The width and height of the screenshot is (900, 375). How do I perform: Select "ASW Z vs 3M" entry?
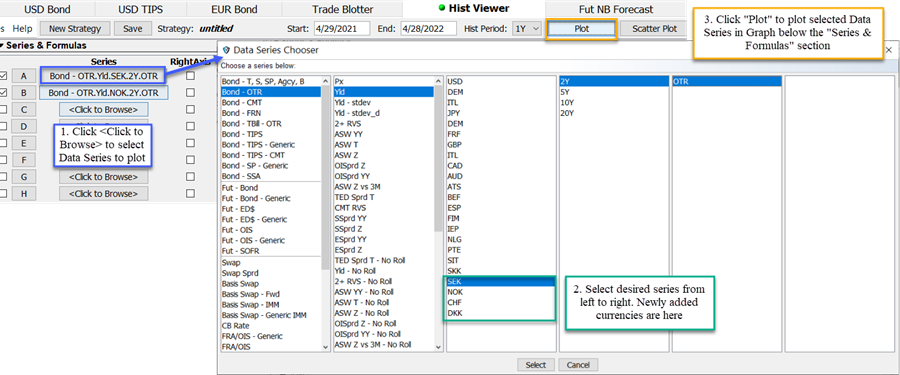pos(384,187)
